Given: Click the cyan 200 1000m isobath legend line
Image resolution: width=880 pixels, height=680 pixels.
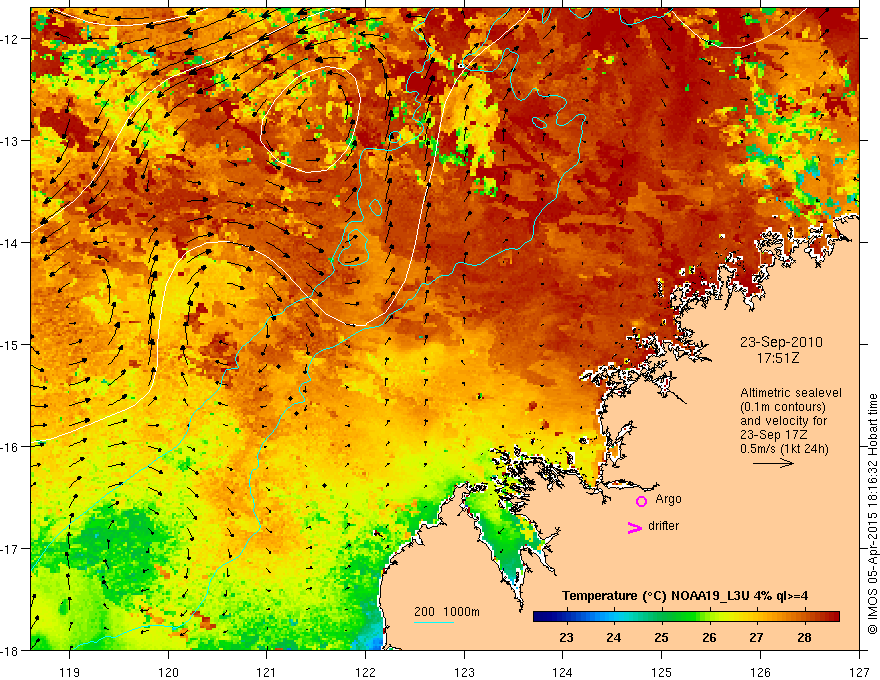Looking at the screenshot, I should 434,622.
